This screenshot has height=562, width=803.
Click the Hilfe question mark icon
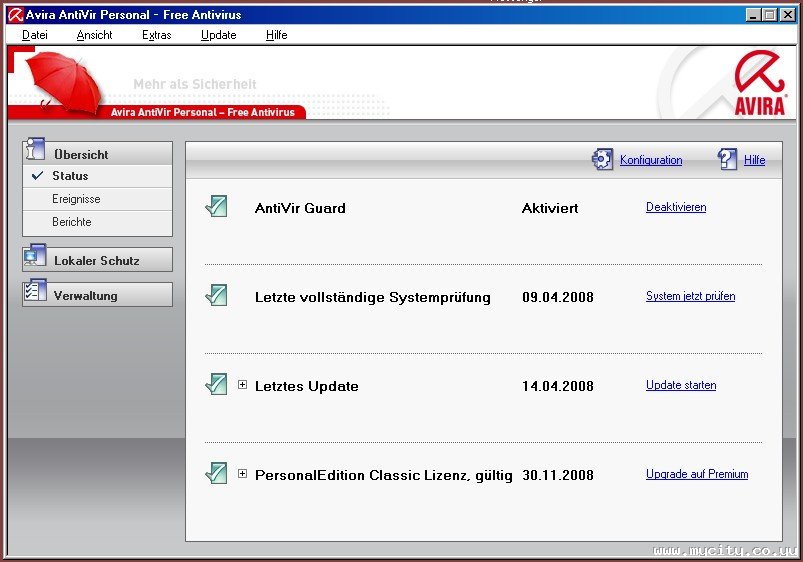727,159
